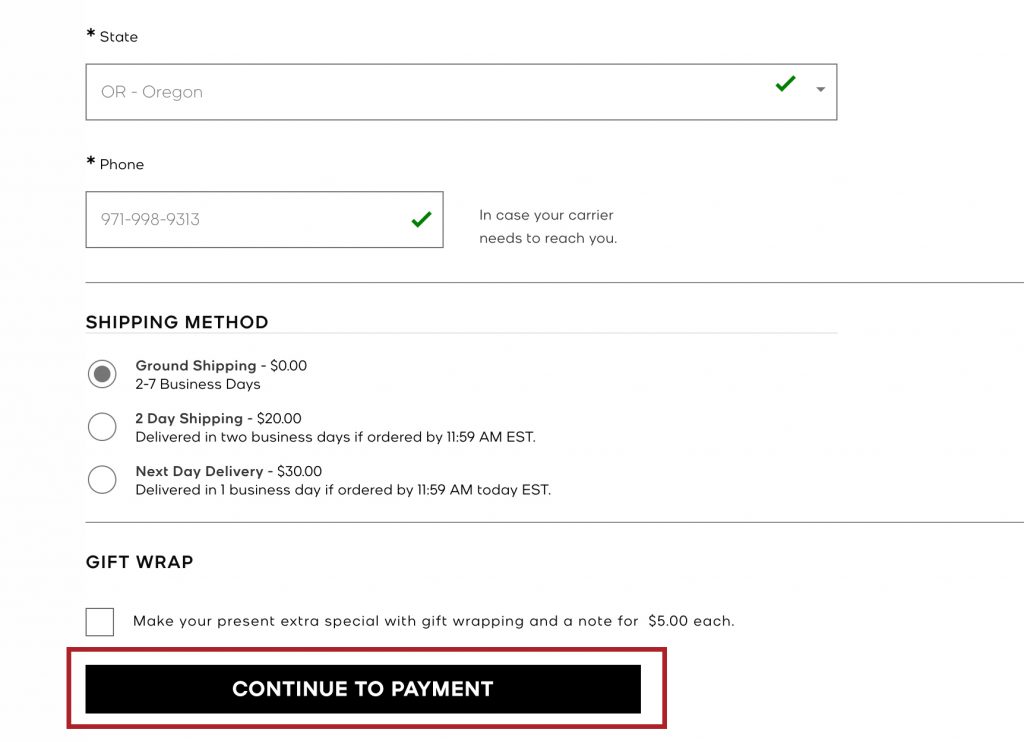Choose the 2 Day Shipping radio button
The height and width of the screenshot is (742, 1024).
point(102,427)
